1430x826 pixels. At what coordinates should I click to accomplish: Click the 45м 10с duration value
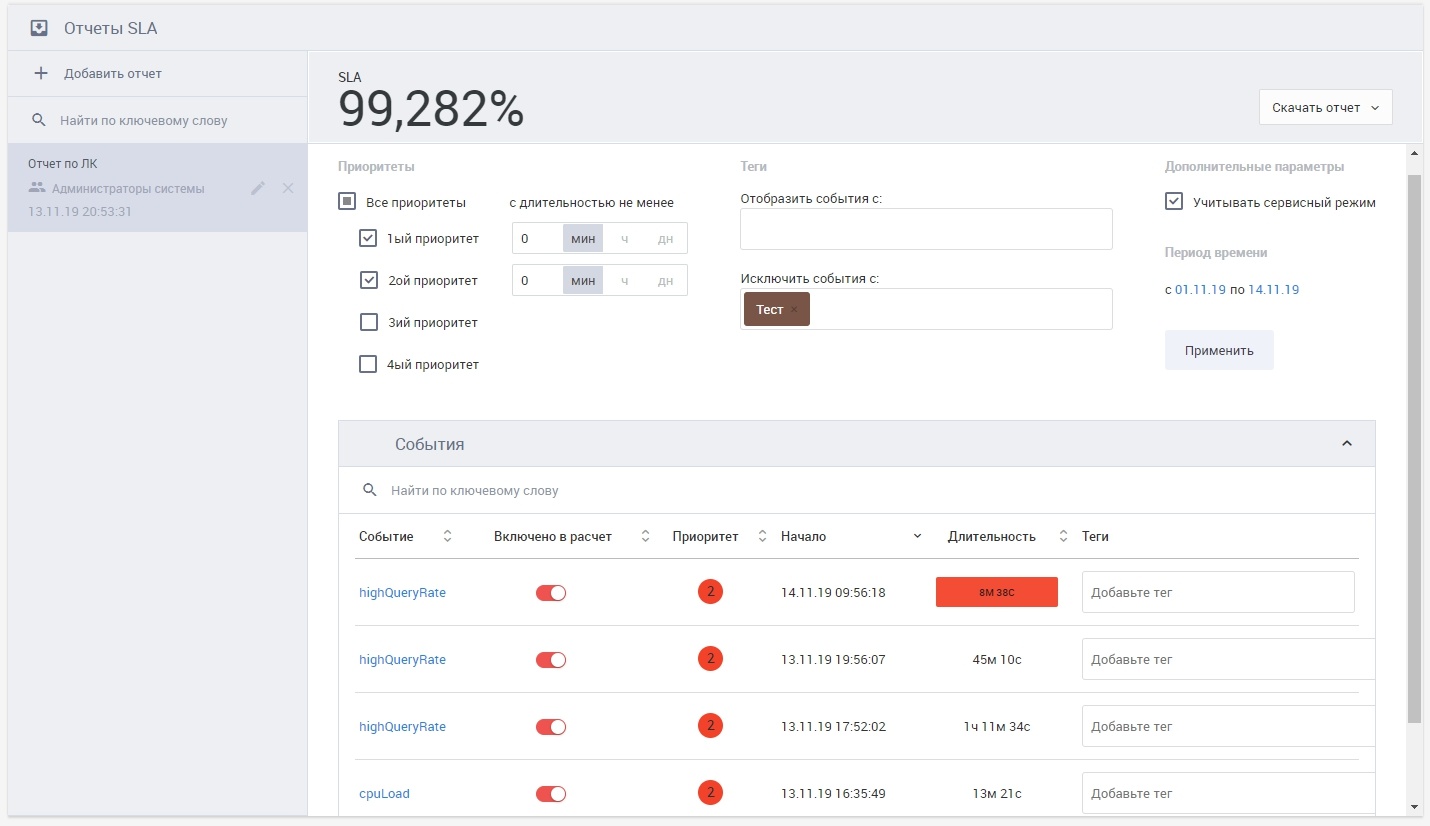(997, 660)
